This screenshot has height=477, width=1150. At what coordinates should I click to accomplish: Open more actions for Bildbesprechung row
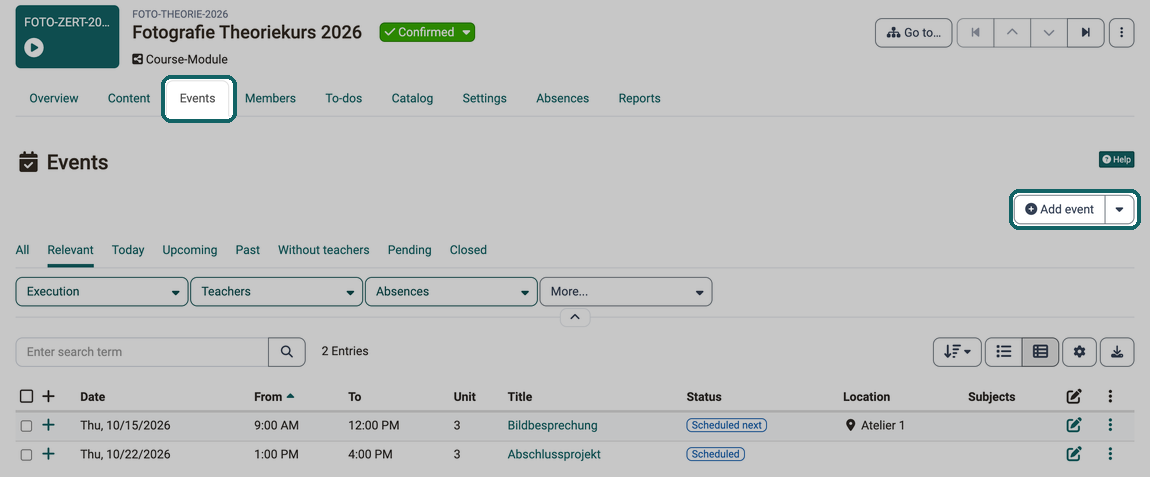click(x=1110, y=425)
